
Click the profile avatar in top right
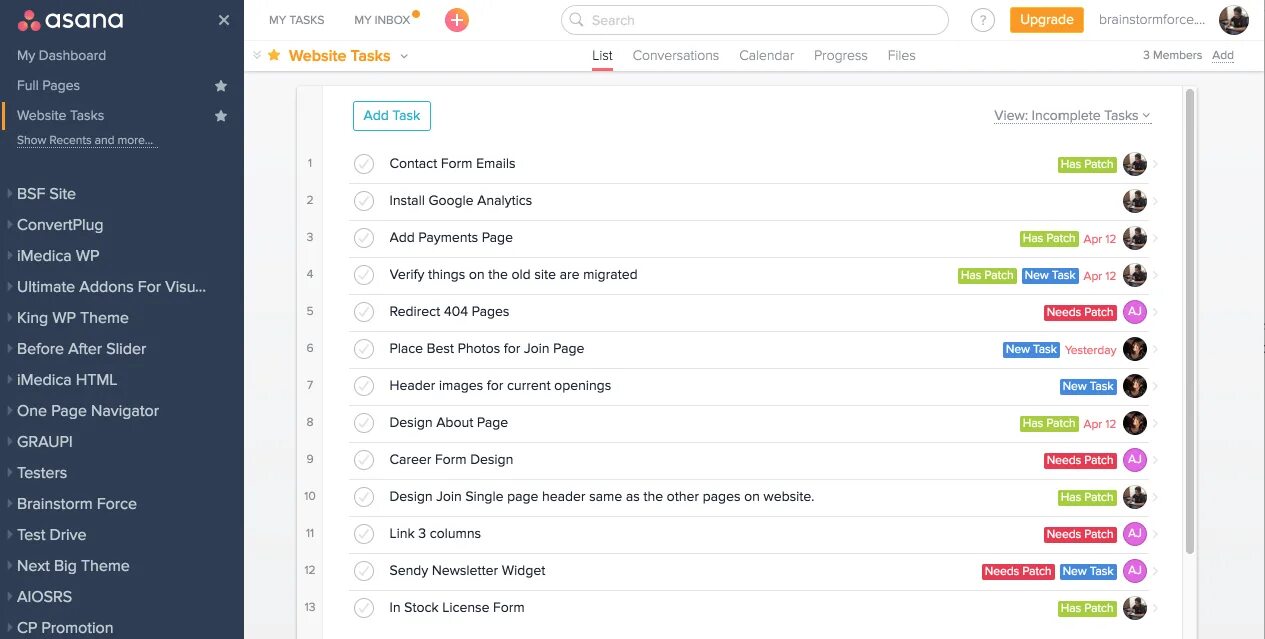click(1234, 20)
